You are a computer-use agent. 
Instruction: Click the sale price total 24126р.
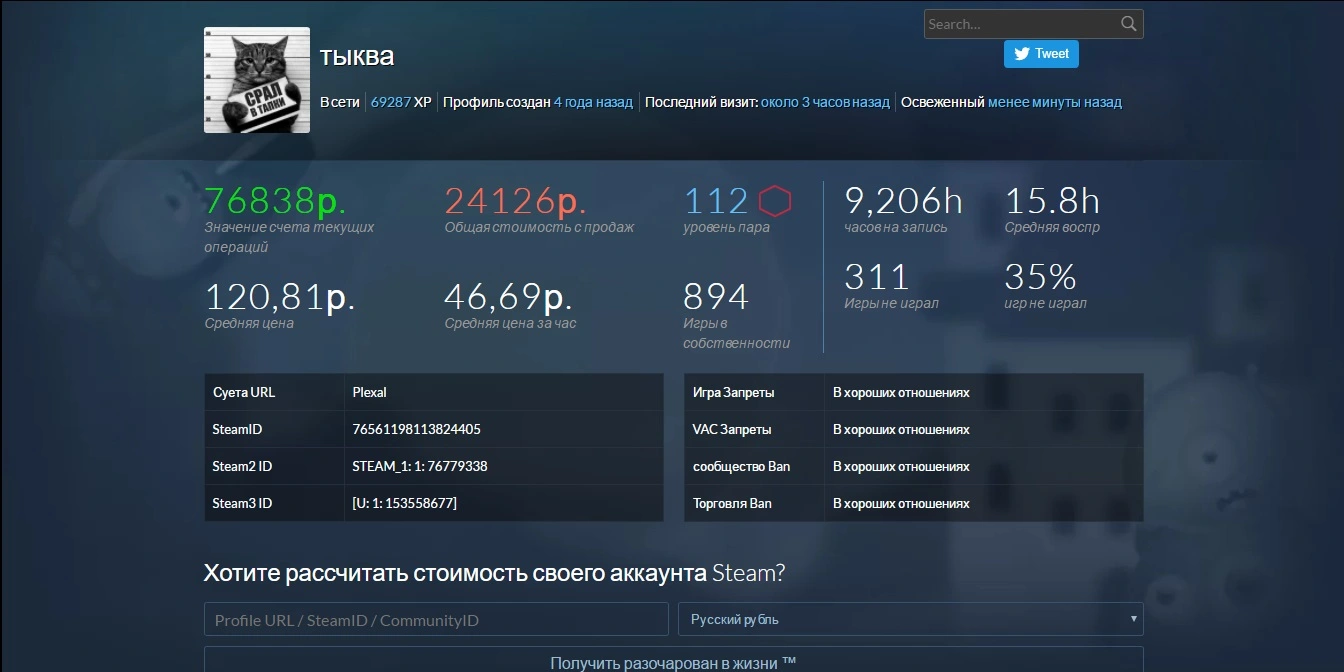[515, 202]
